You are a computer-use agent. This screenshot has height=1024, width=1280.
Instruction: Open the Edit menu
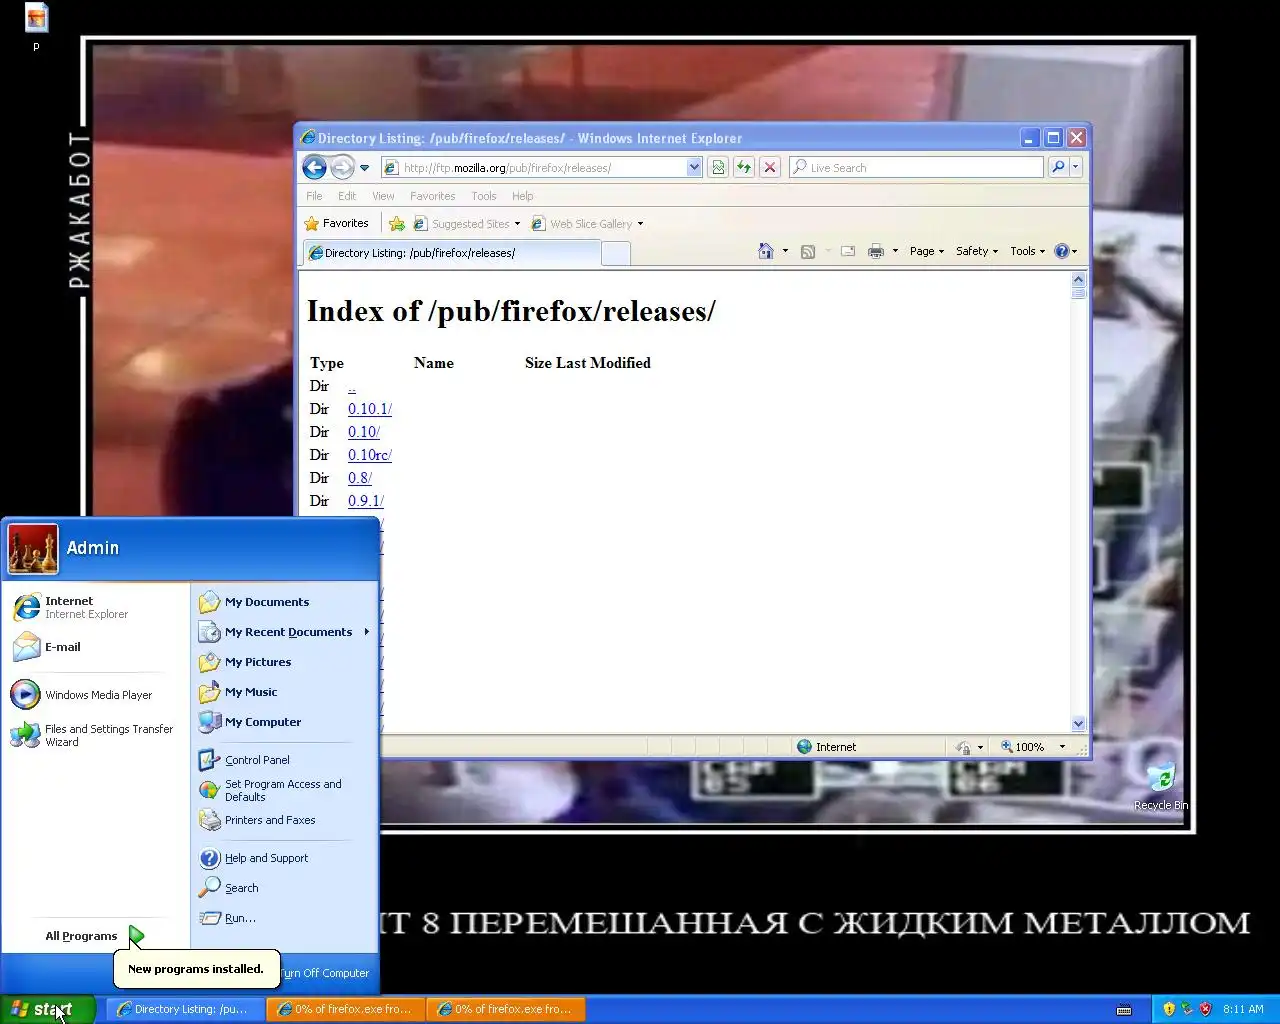(347, 196)
